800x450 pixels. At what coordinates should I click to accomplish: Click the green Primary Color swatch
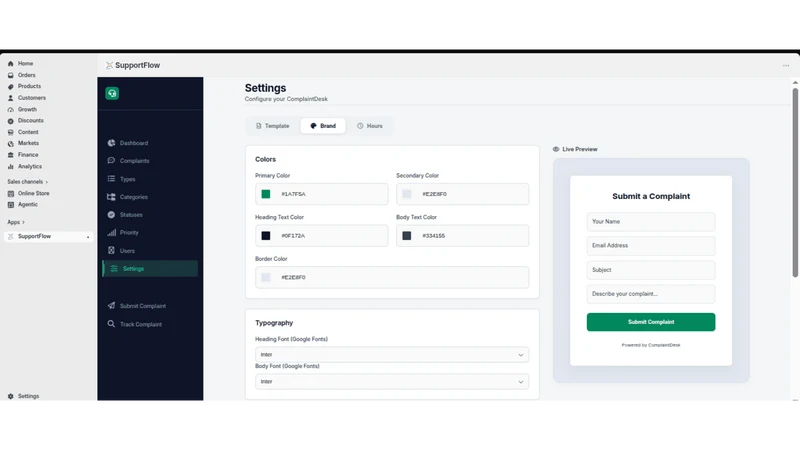point(266,194)
